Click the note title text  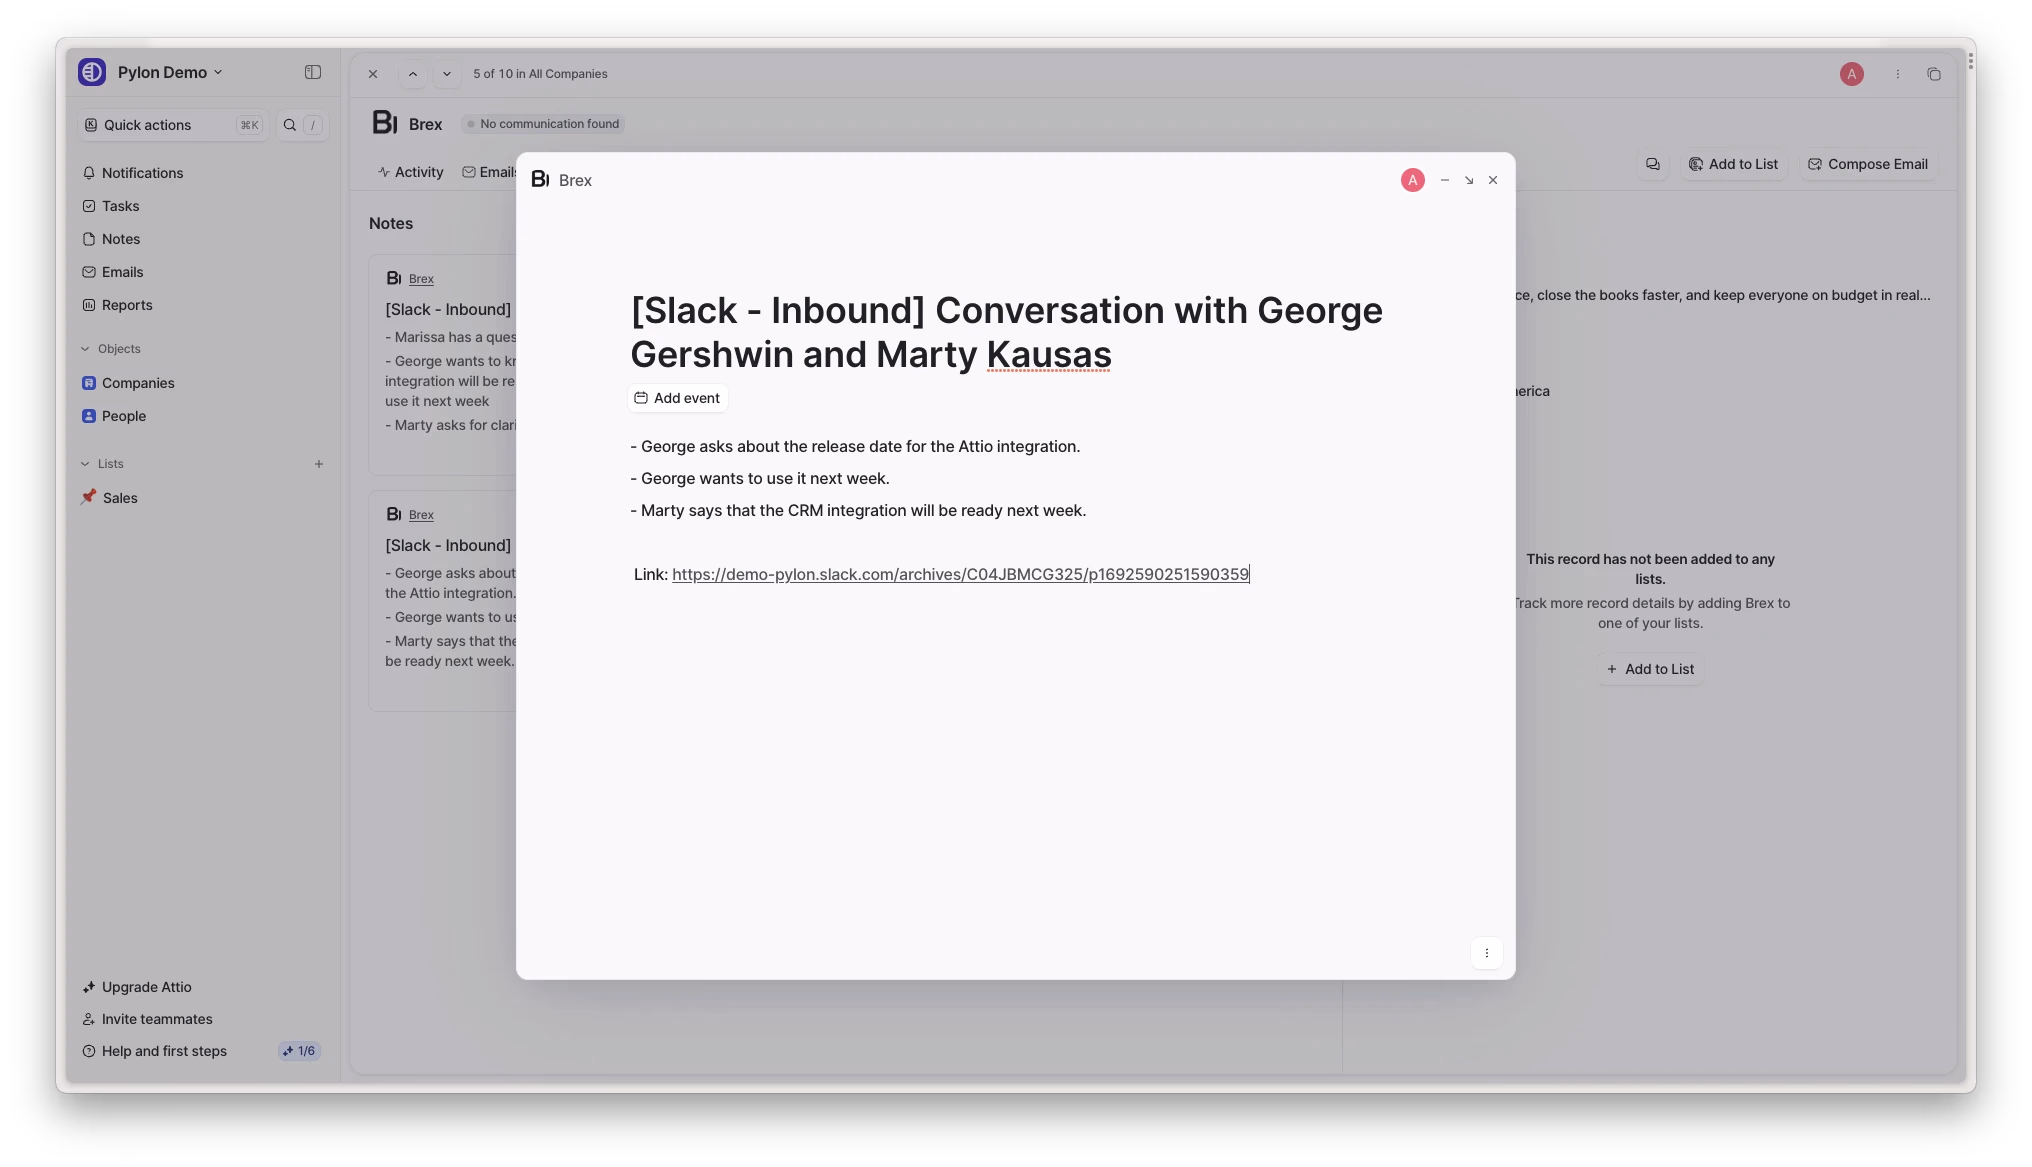click(x=1006, y=332)
